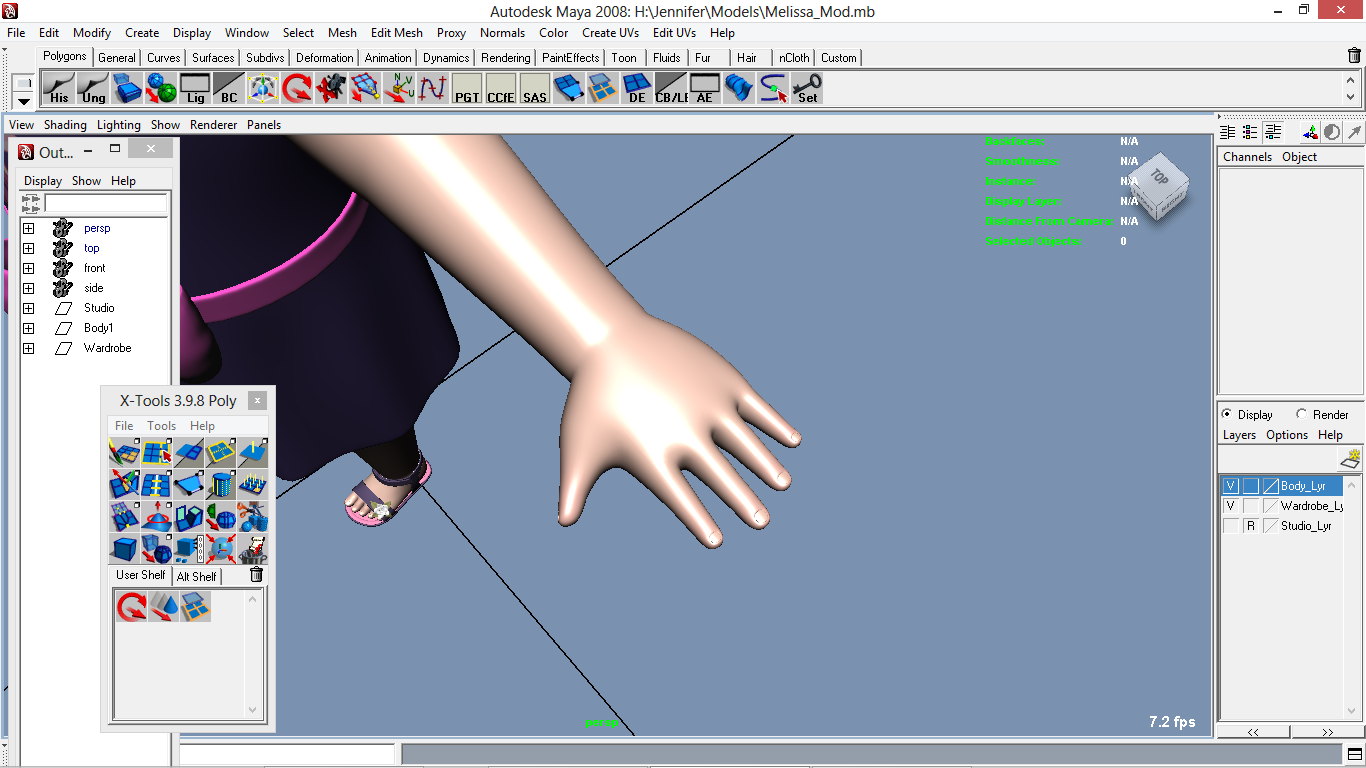This screenshot has width=1366, height=768.
Task: Expand the Studio node in the Outliner
Action: [x=28, y=308]
